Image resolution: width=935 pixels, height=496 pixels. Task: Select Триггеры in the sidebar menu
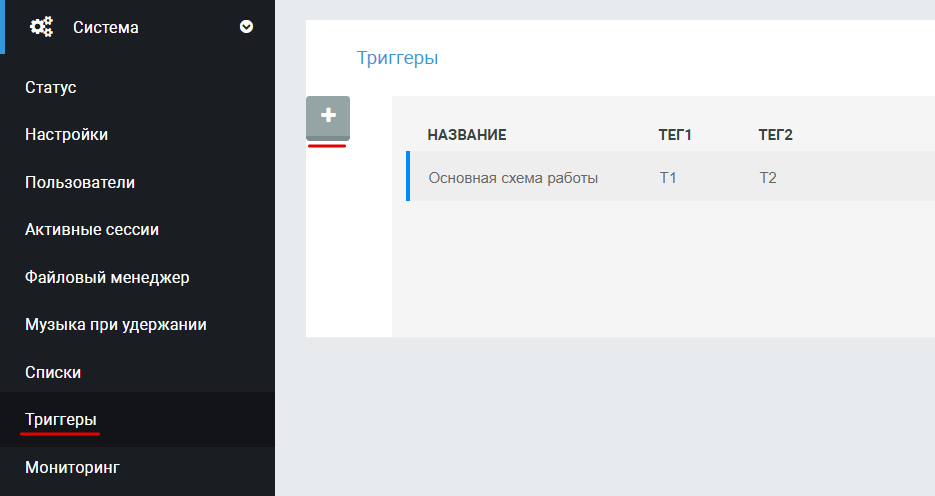point(61,419)
